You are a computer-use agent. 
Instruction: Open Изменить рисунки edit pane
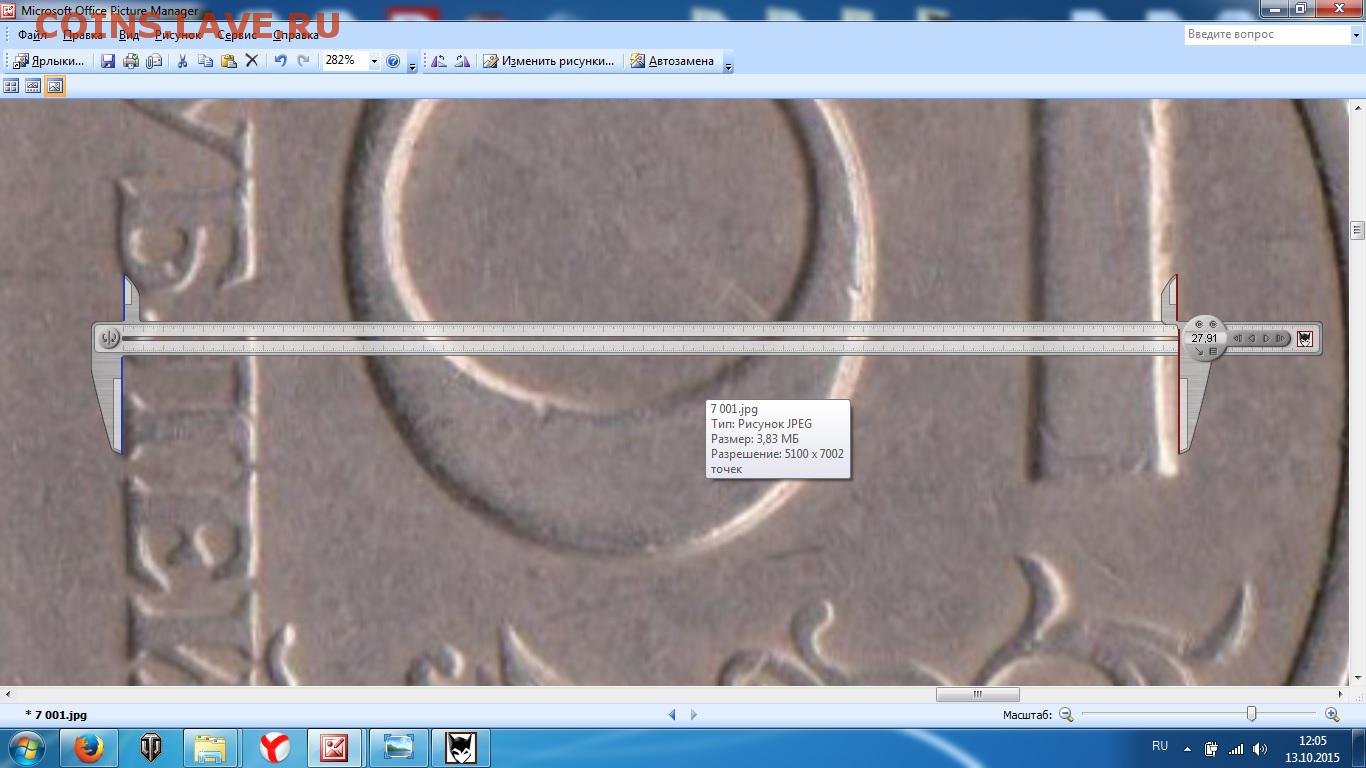(549, 61)
